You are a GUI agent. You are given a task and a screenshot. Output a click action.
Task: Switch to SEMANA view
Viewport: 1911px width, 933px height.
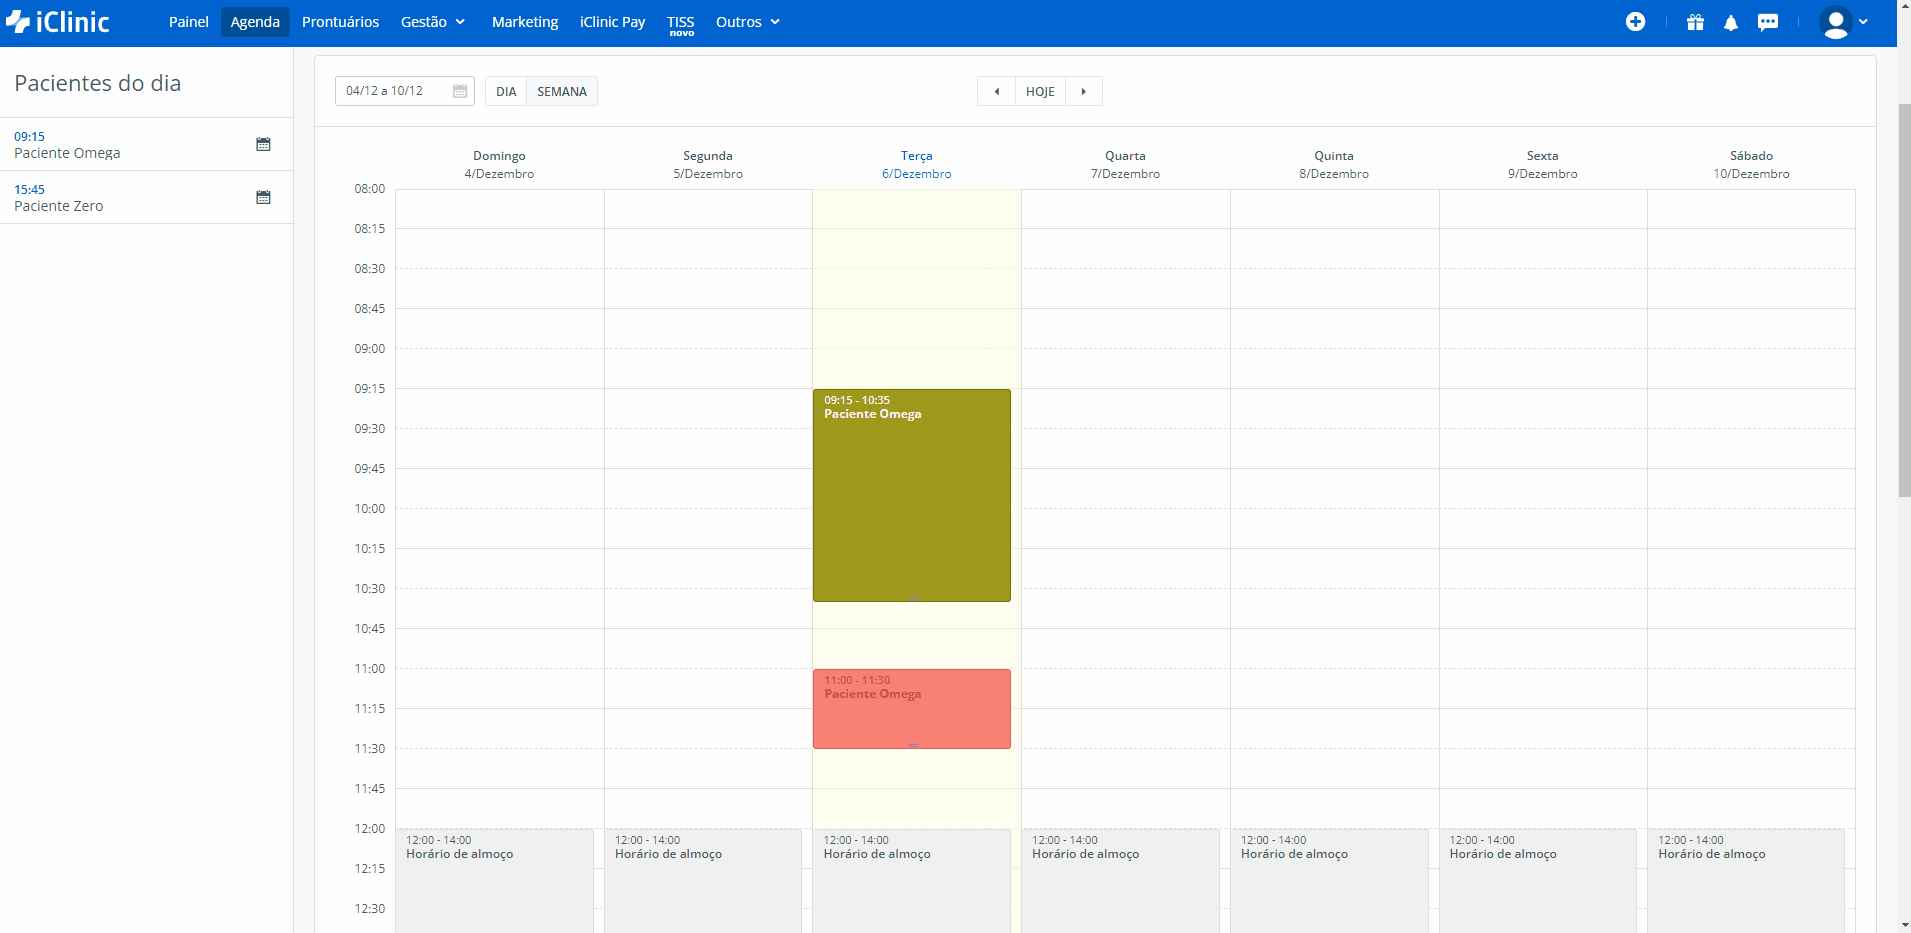click(x=562, y=92)
